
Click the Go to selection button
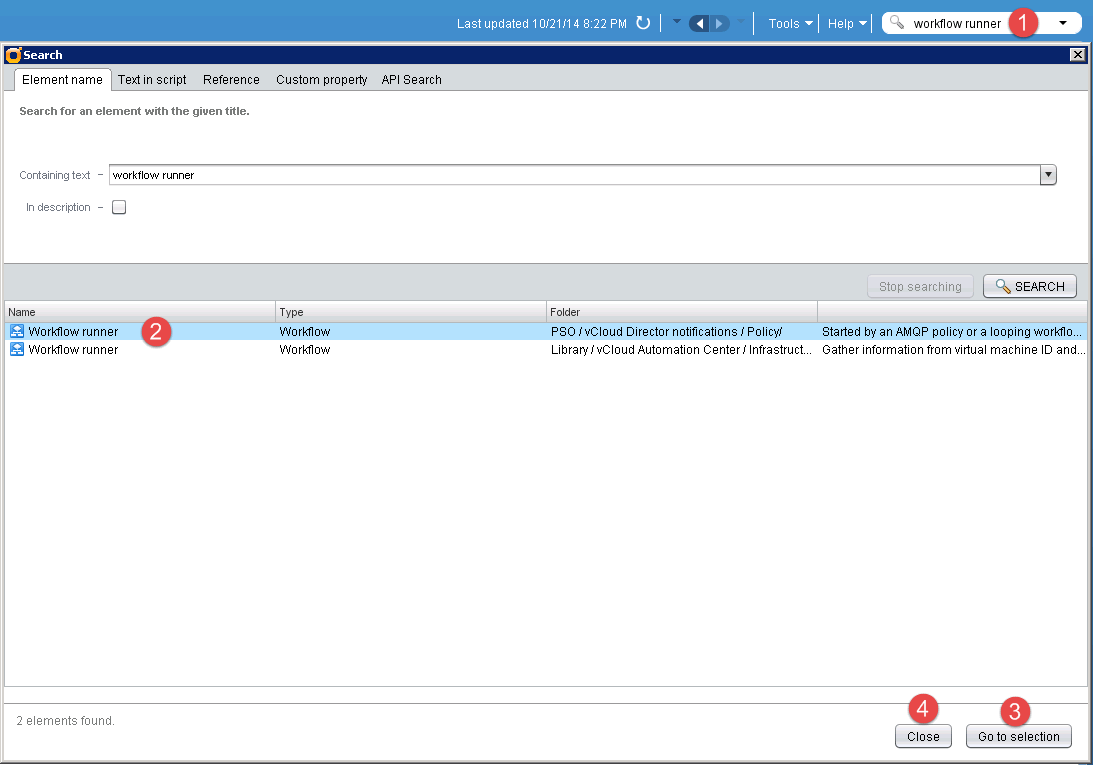(x=1018, y=737)
